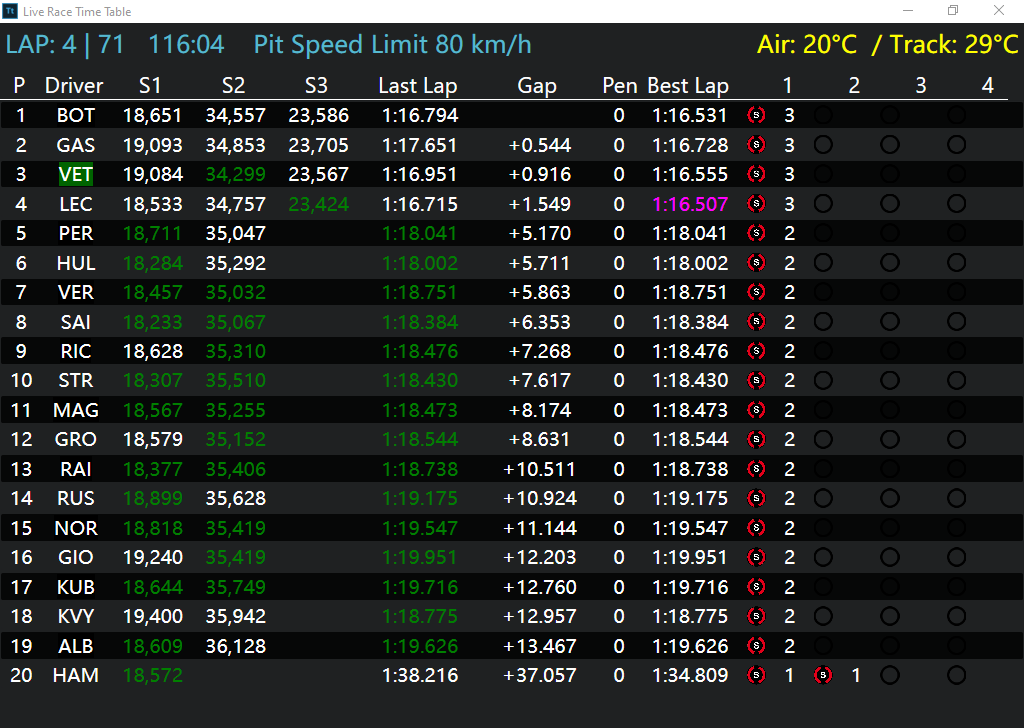
Task: Click the Gap column header
Action: 537,86
